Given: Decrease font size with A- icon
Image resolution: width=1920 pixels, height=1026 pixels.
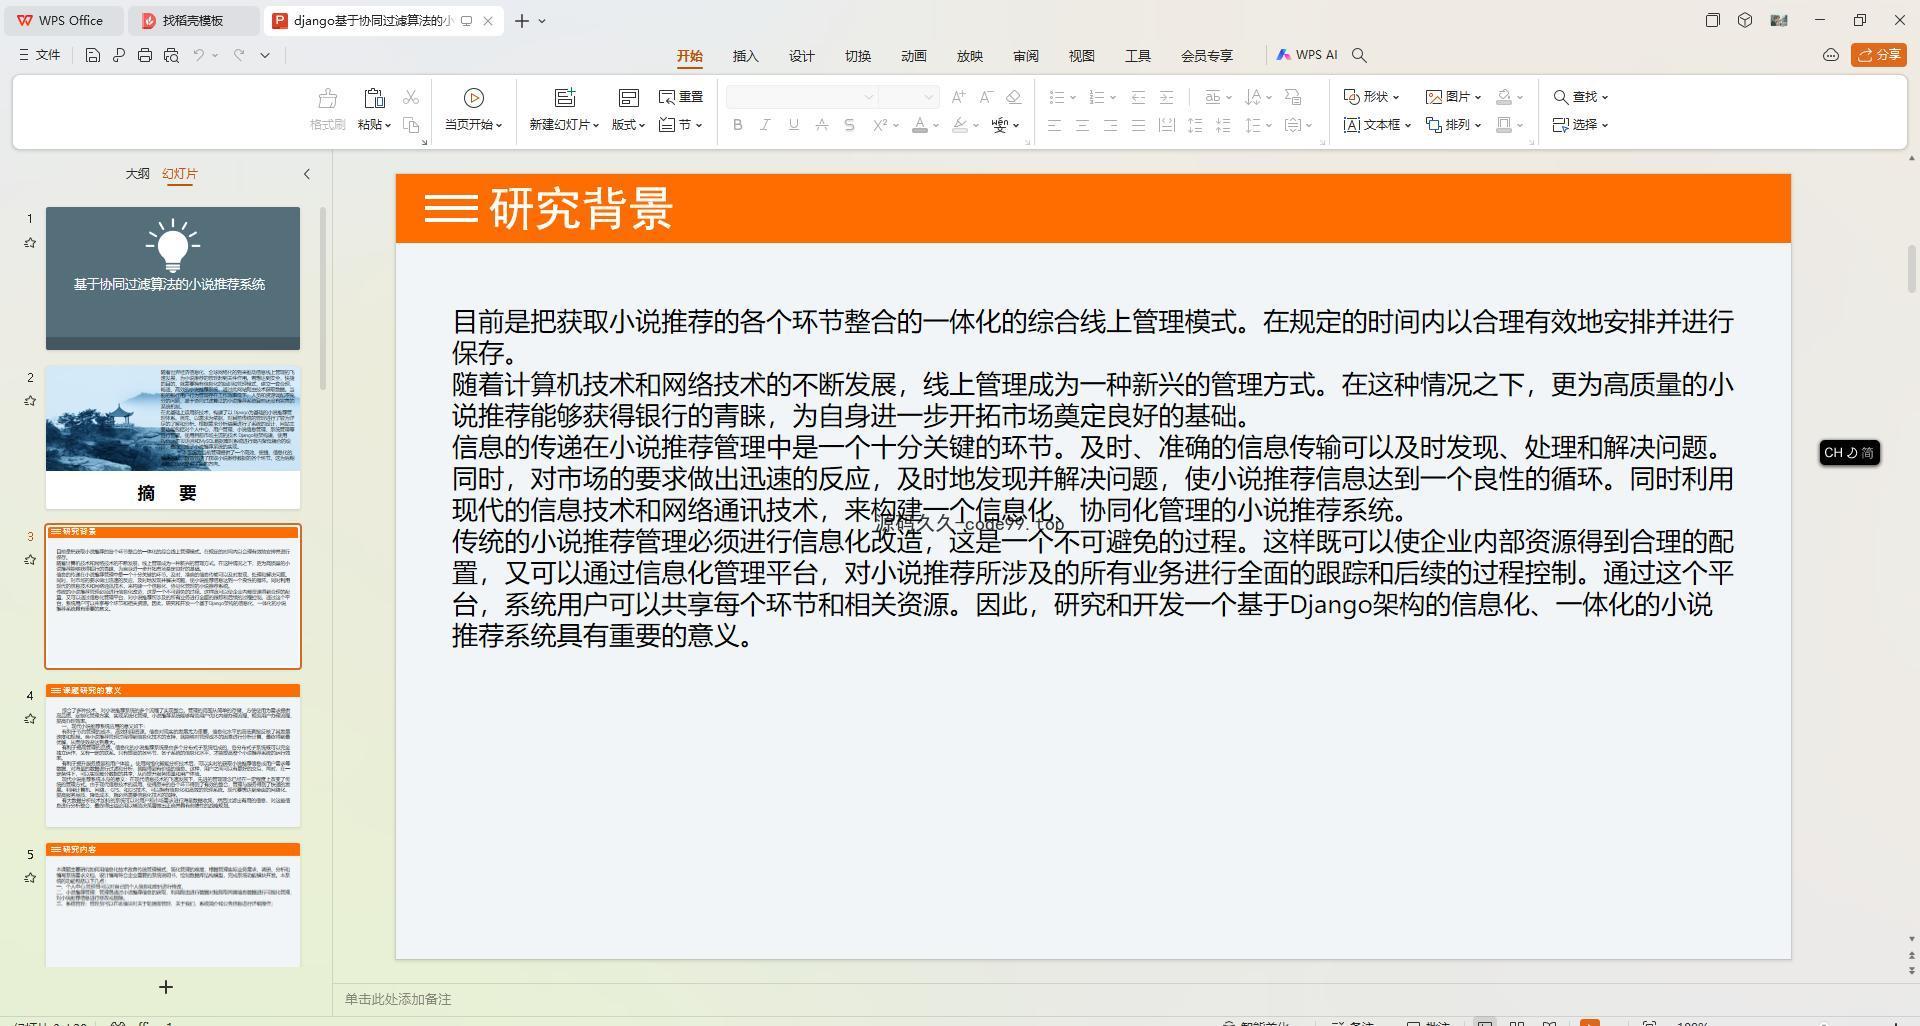Looking at the screenshot, I should 986,97.
